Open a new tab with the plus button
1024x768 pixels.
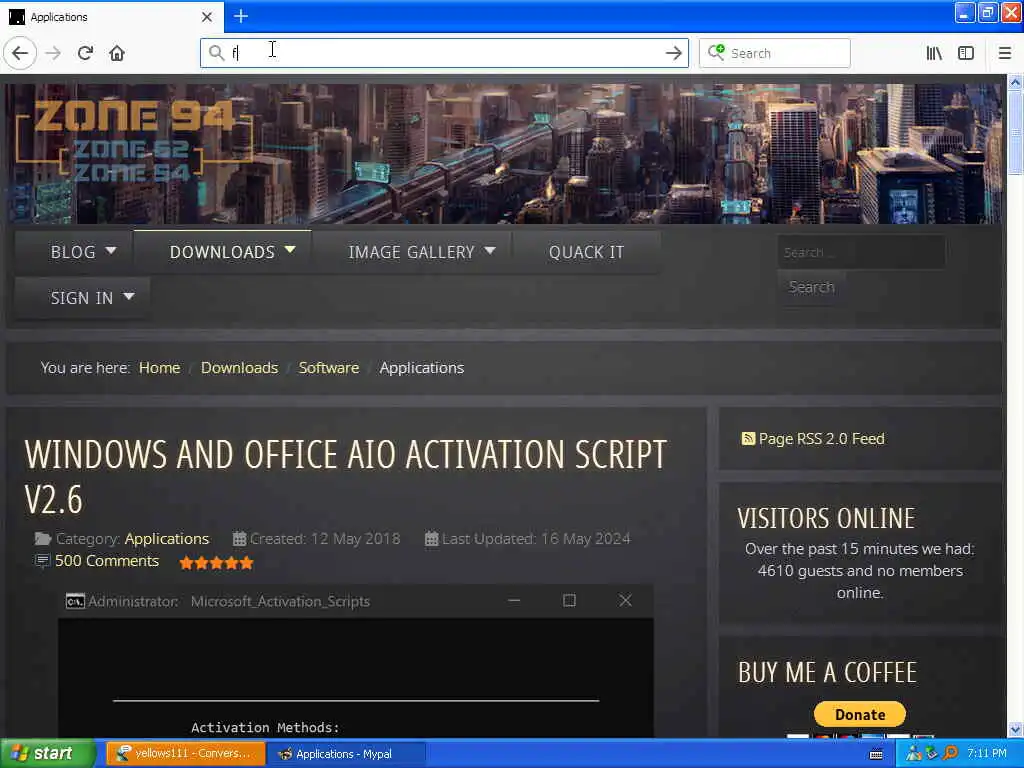tap(240, 16)
